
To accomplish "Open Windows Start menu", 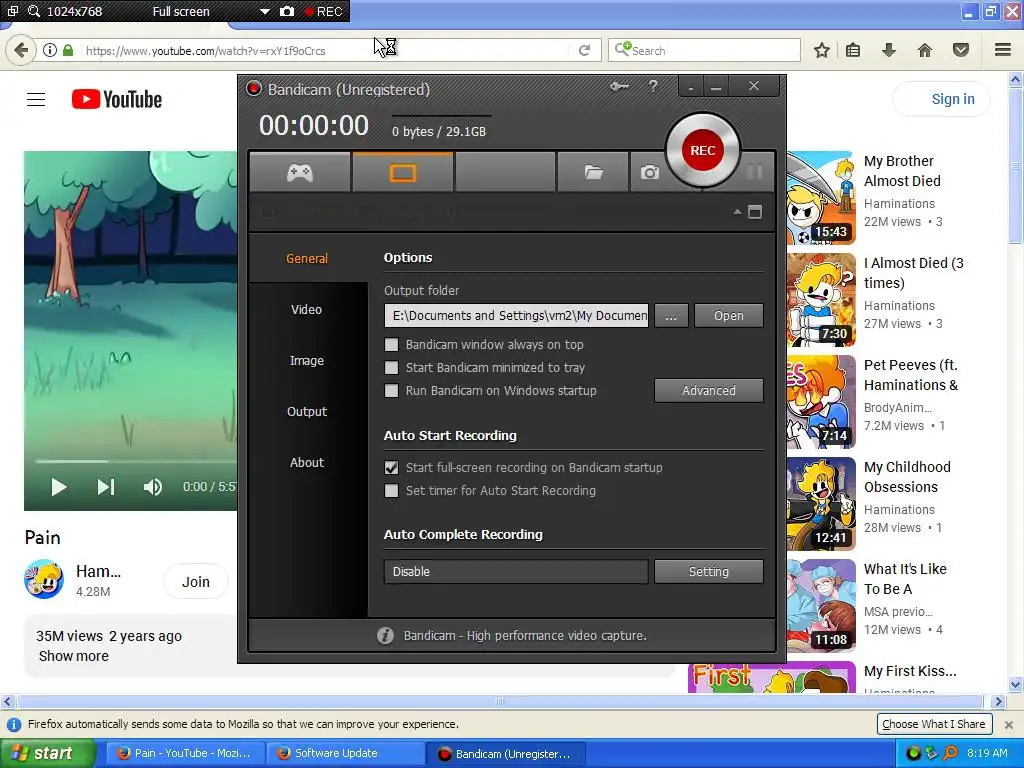I will click(48, 753).
